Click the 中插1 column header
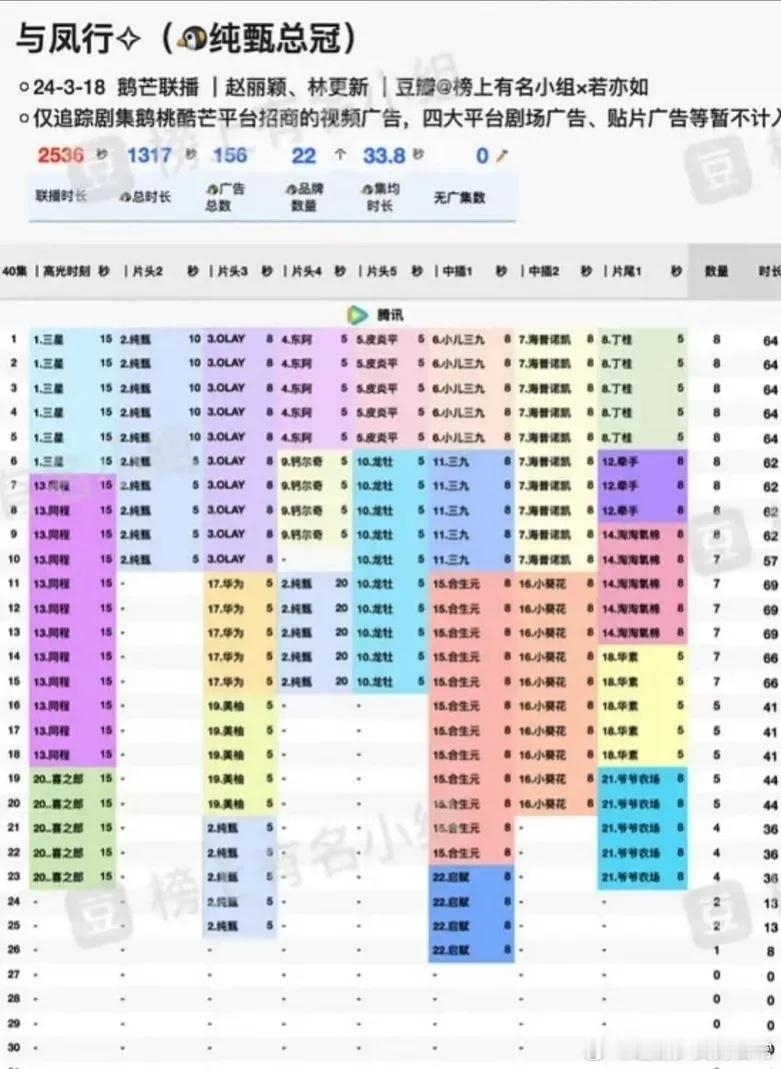Image resolution: width=781 pixels, height=1069 pixels. click(457, 271)
